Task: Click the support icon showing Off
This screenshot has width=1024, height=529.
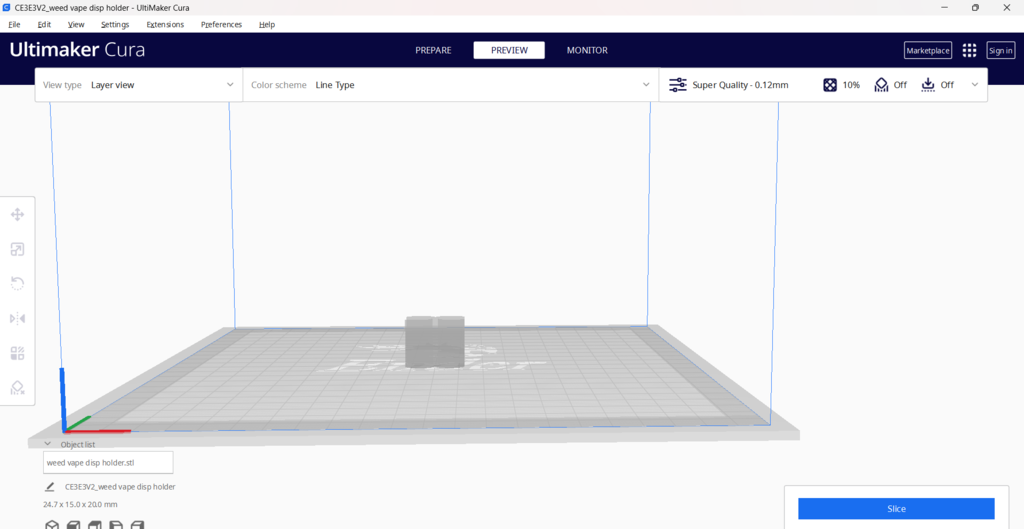Action: pyautogui.click(x=881, y=85)
